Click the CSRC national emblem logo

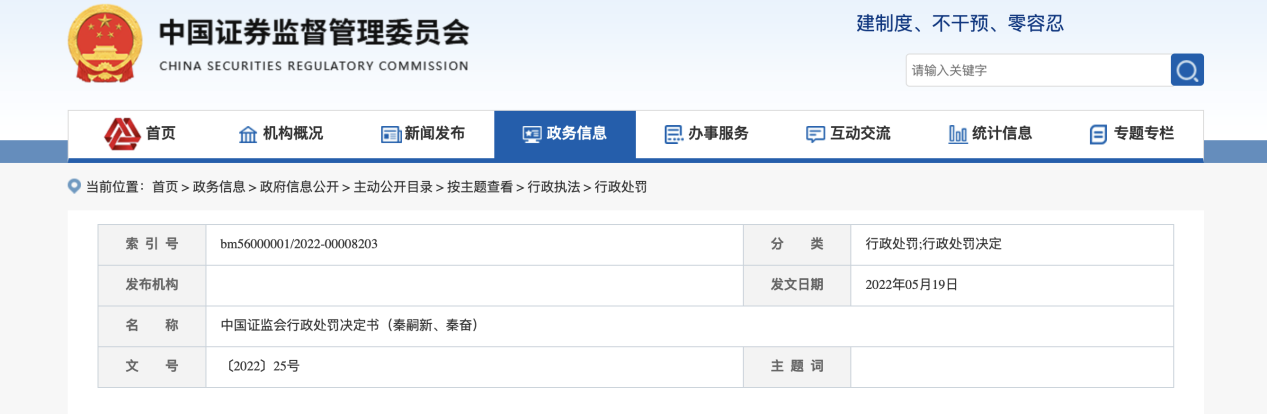(105, 45)
